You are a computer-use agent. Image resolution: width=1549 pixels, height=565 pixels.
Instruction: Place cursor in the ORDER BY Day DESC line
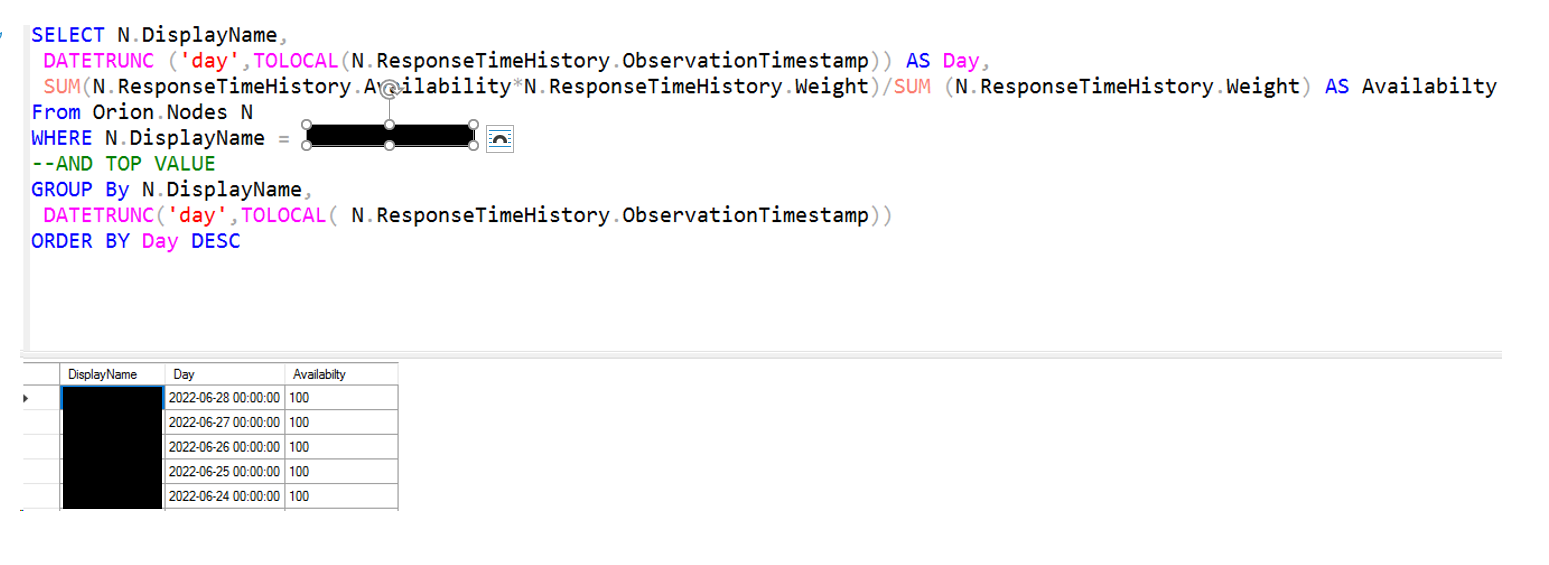click(x=136, y=241)
